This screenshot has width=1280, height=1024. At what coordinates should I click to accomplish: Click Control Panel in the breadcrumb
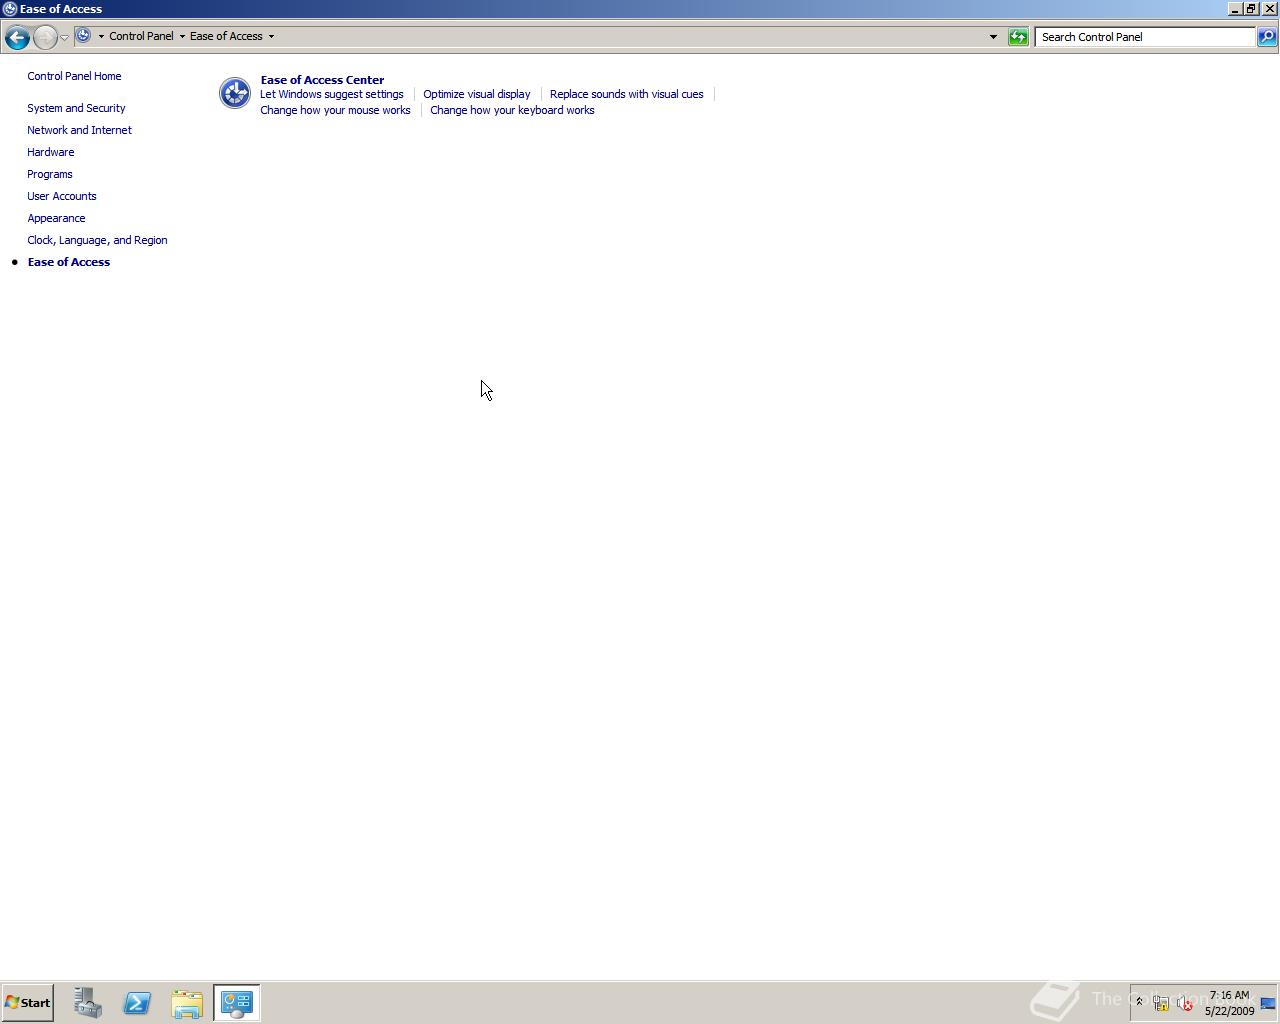coord(141,36)
